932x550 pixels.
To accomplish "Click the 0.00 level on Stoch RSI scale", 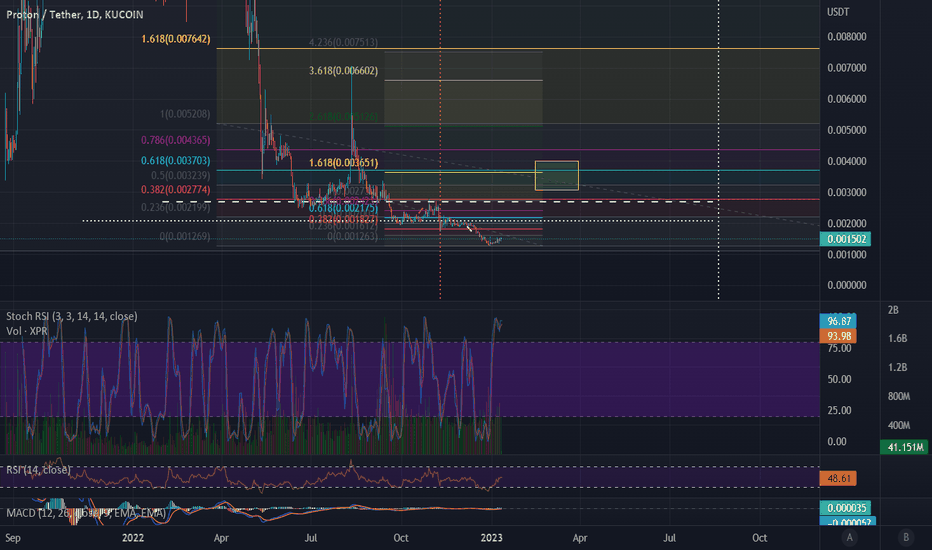I will pyautogui.click(x=837, y=441).
